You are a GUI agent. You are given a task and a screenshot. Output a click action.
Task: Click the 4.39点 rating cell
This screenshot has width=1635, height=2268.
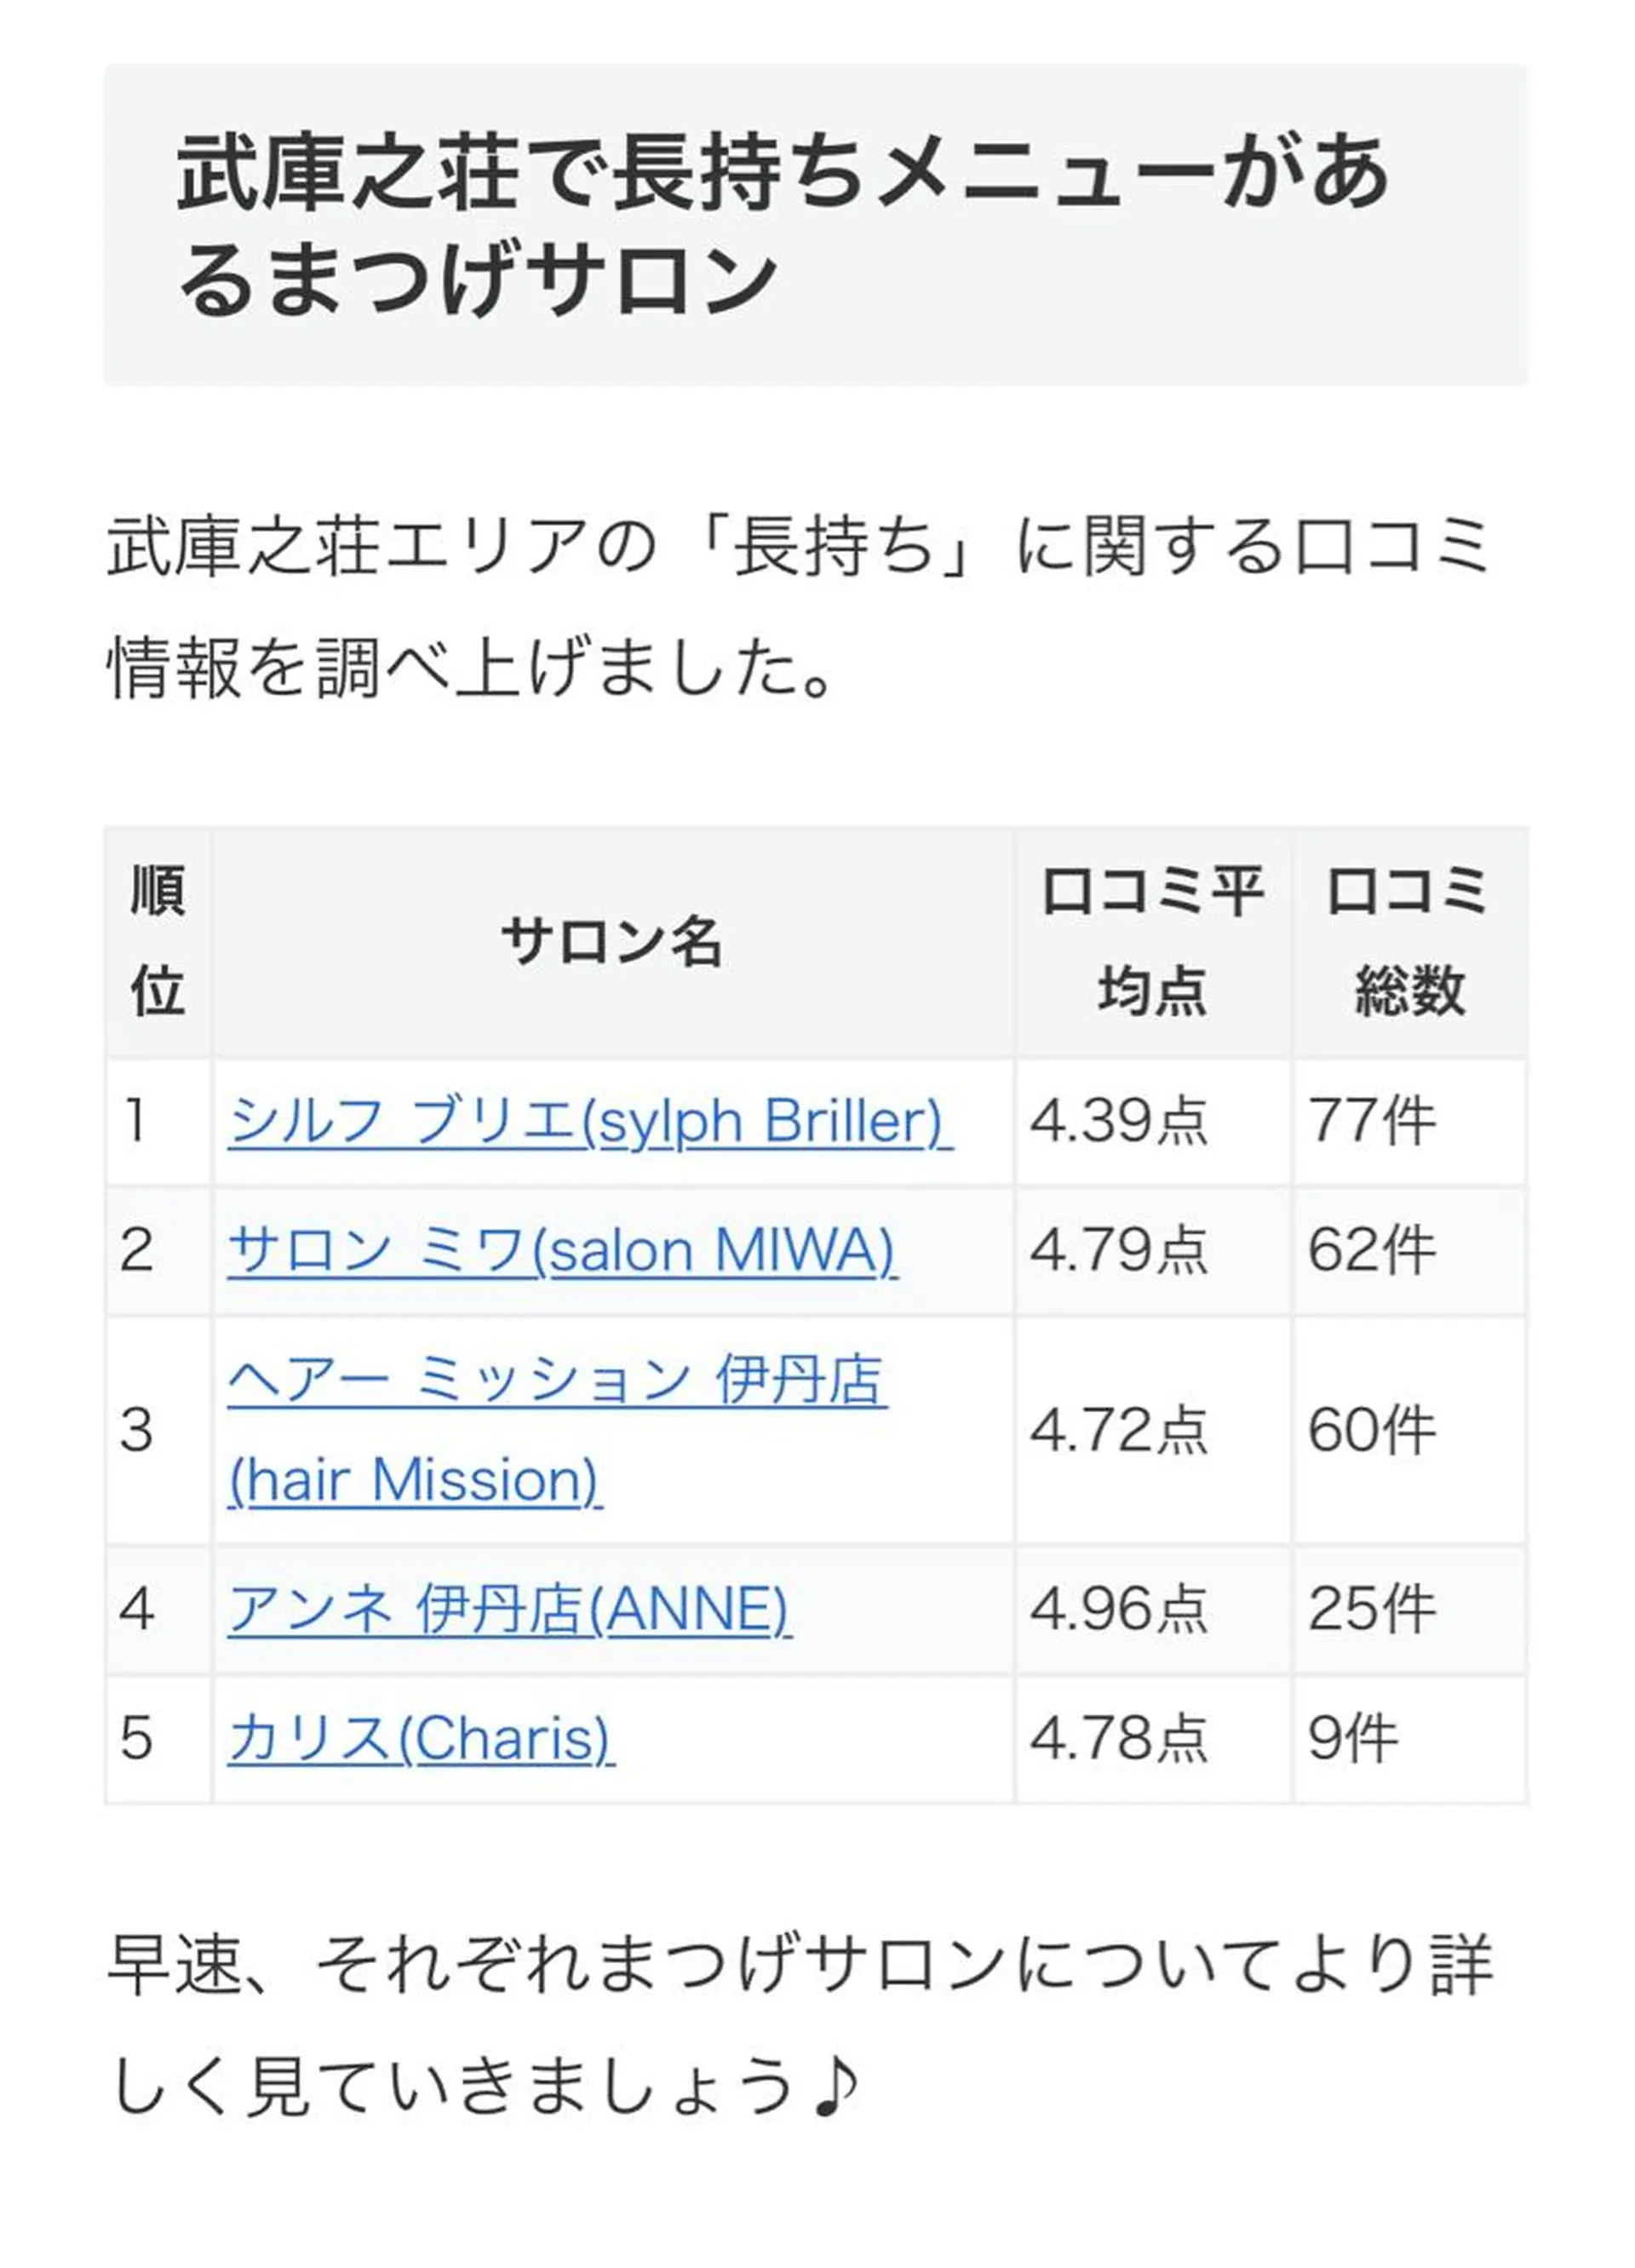pos(1119,1122)
